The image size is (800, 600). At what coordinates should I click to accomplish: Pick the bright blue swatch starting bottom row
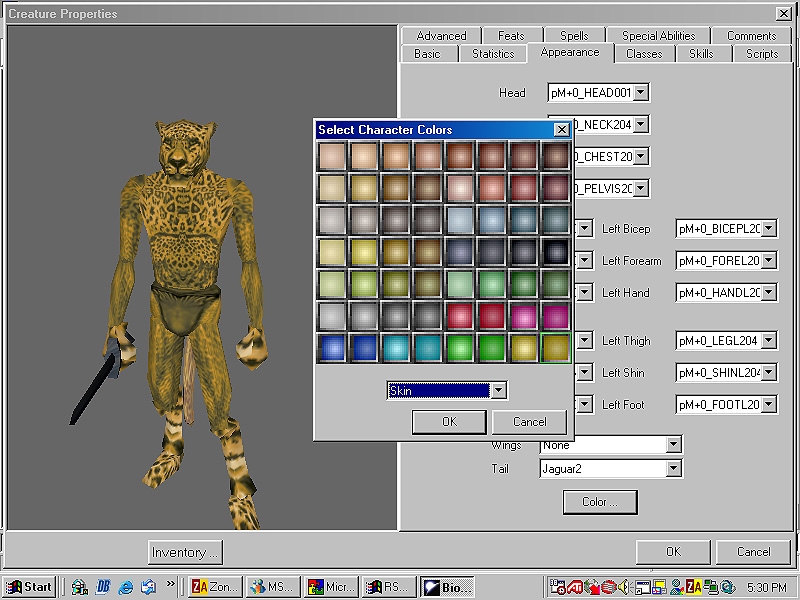(332, 348)
